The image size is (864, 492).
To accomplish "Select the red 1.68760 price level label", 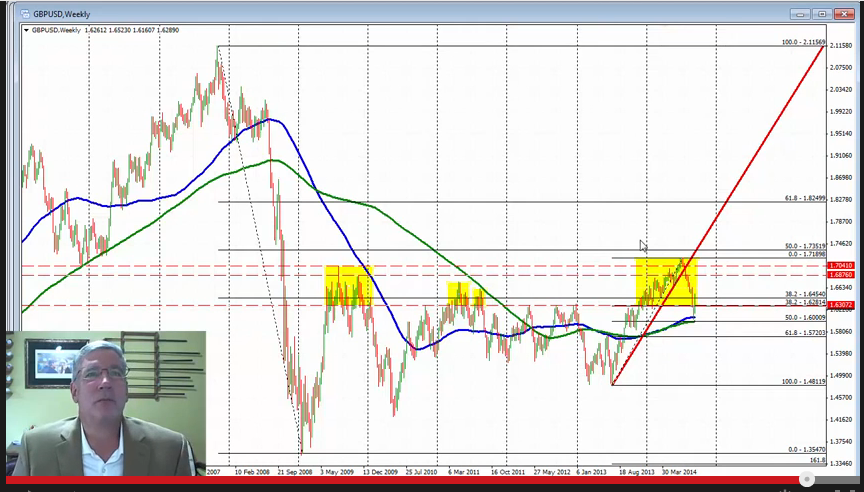I will pos(841,274).
